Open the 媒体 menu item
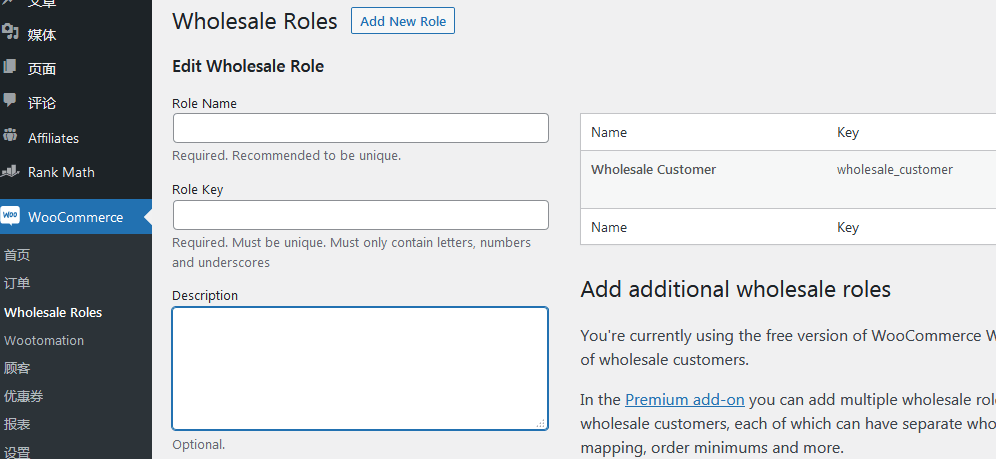 pyautogui.click(x=42, y=35)
